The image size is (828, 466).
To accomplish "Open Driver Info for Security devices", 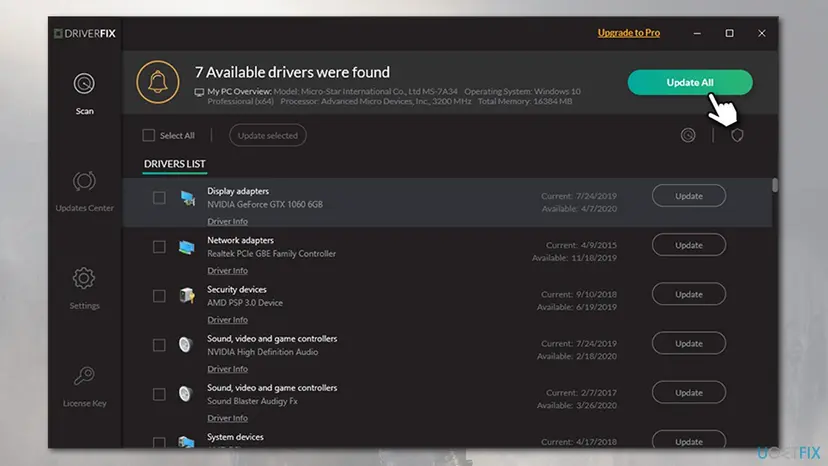I will [227, 320].
